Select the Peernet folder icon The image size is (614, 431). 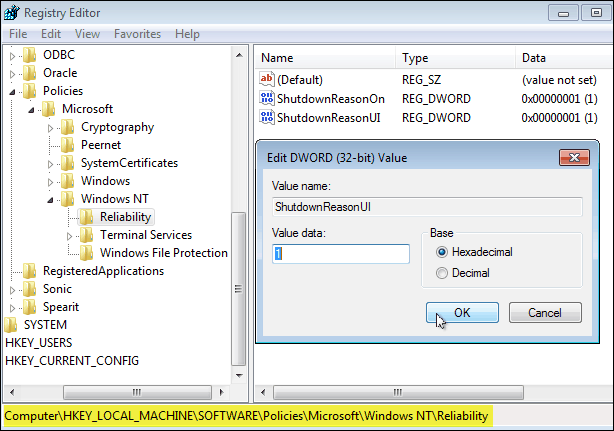[68, 145]
